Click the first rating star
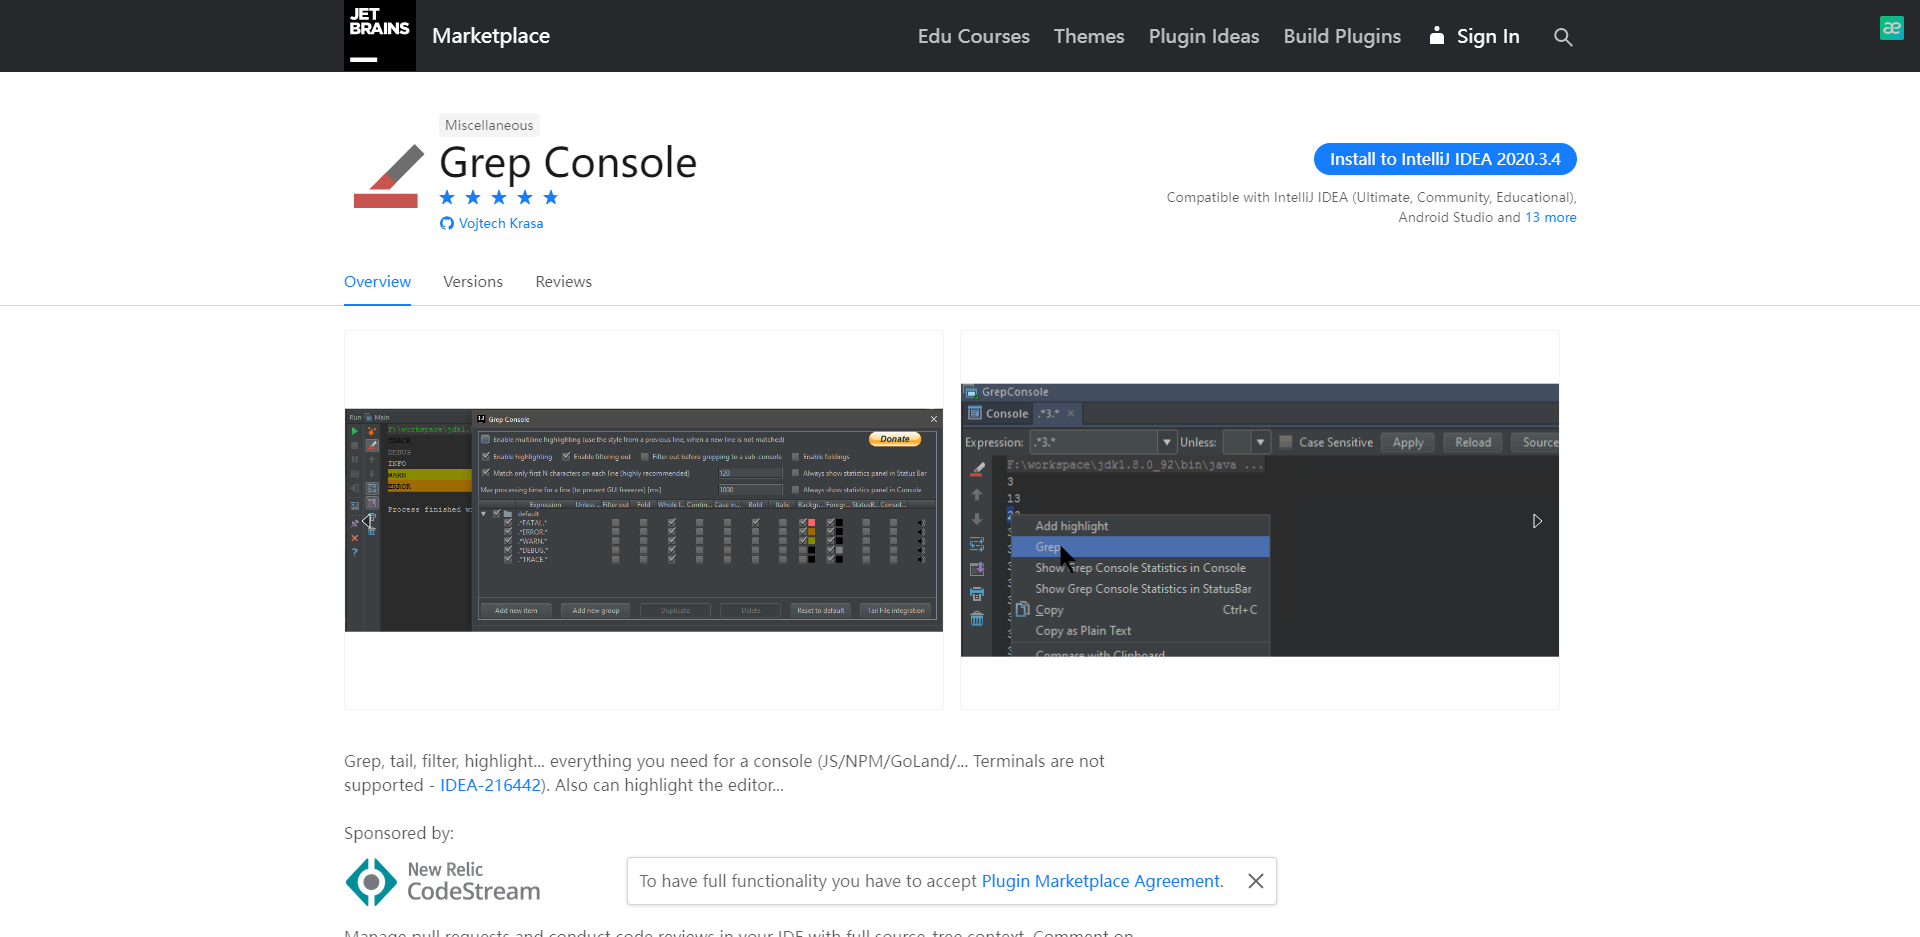Screen dimensions: 1920x937 pyautogui.click(x=447, y=197)
